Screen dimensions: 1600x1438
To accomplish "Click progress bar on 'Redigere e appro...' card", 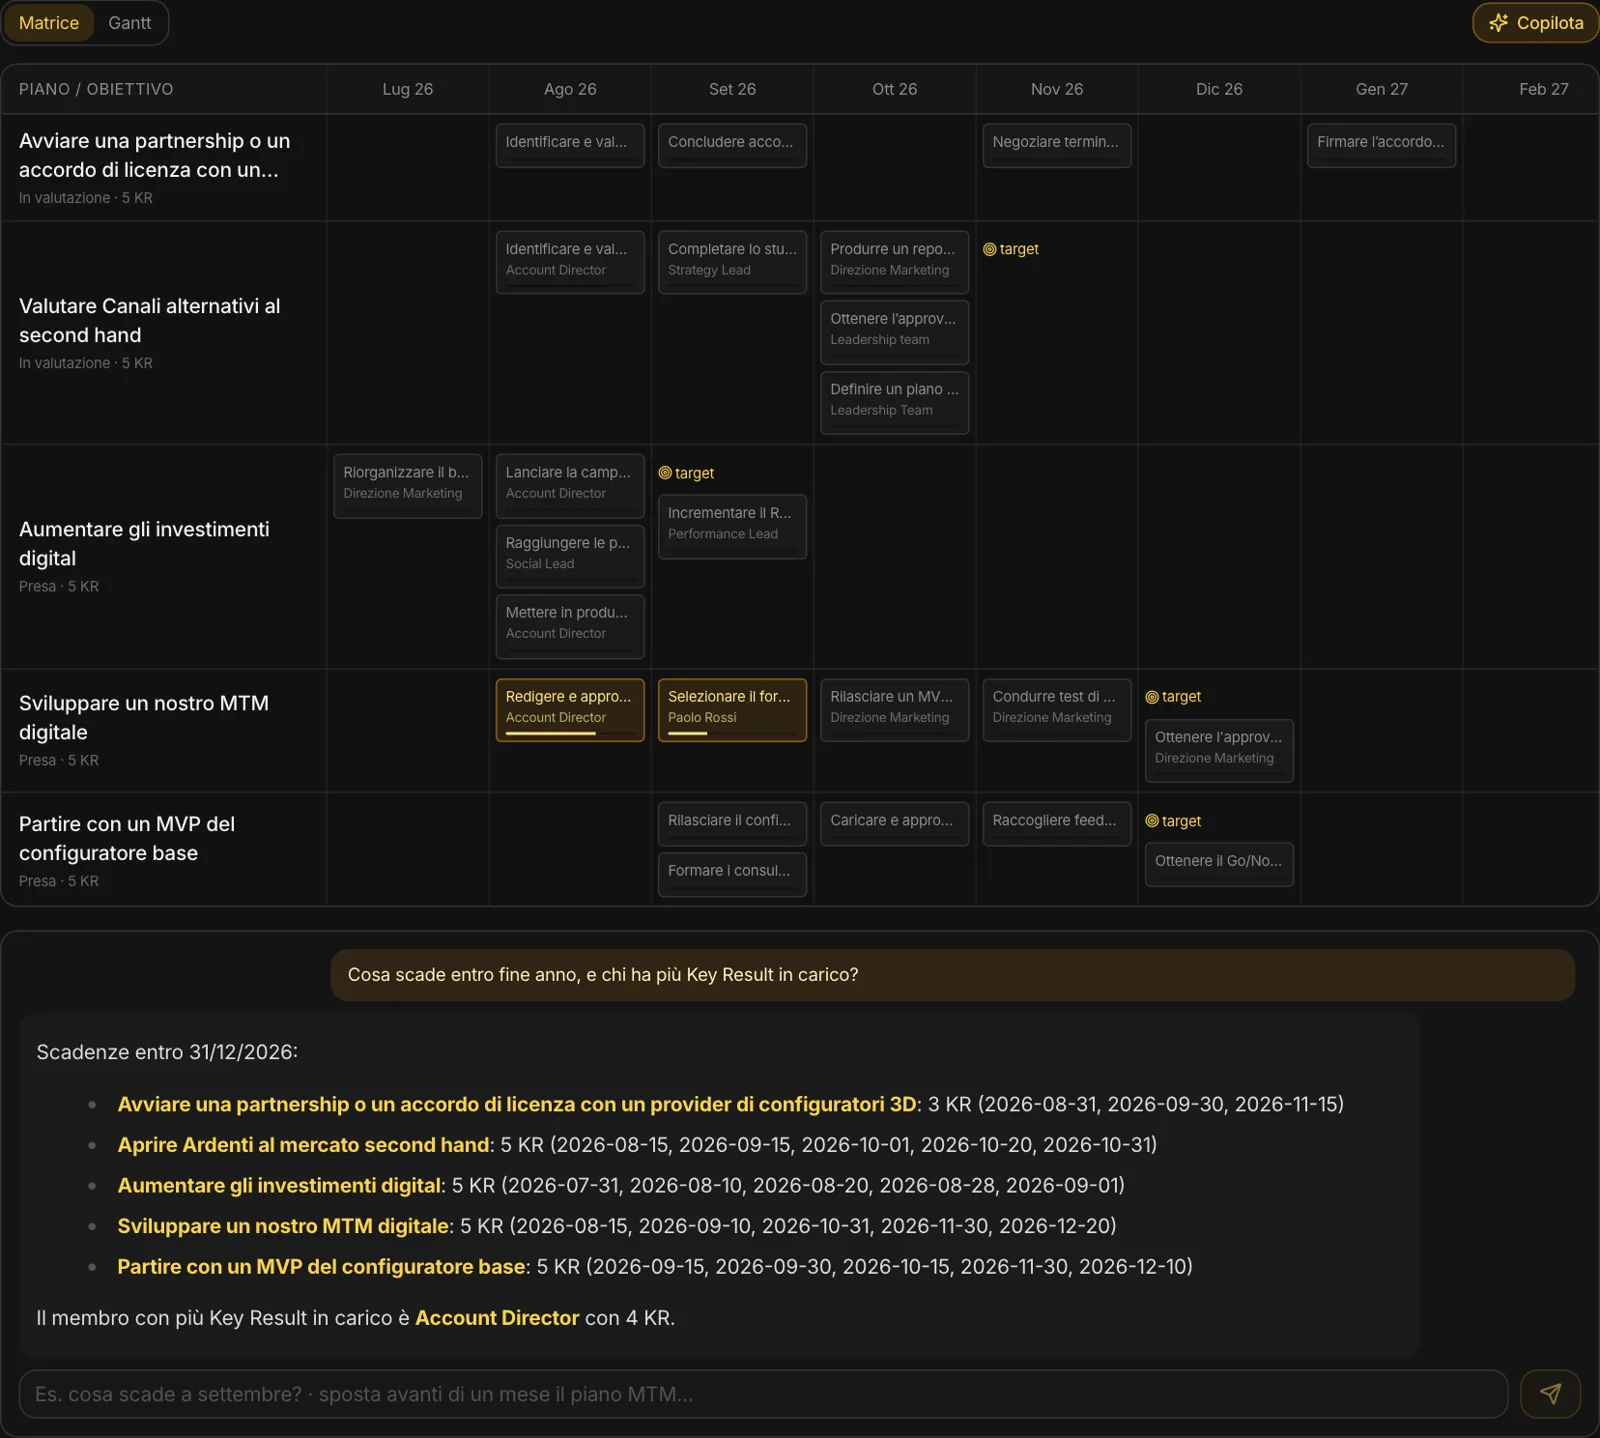I will click(x=570, y=733).
